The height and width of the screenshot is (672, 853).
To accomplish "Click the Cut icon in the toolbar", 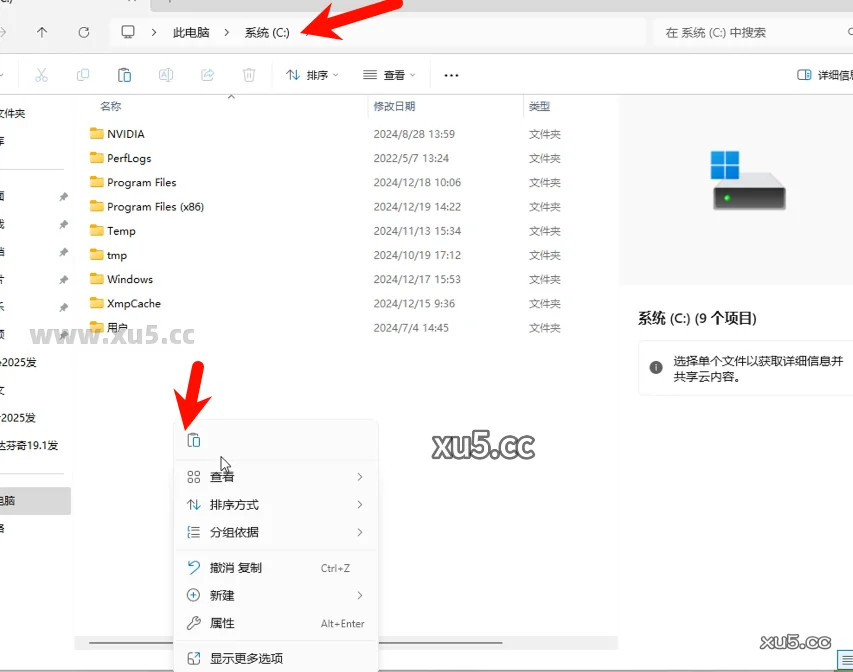I will point(44,74).
